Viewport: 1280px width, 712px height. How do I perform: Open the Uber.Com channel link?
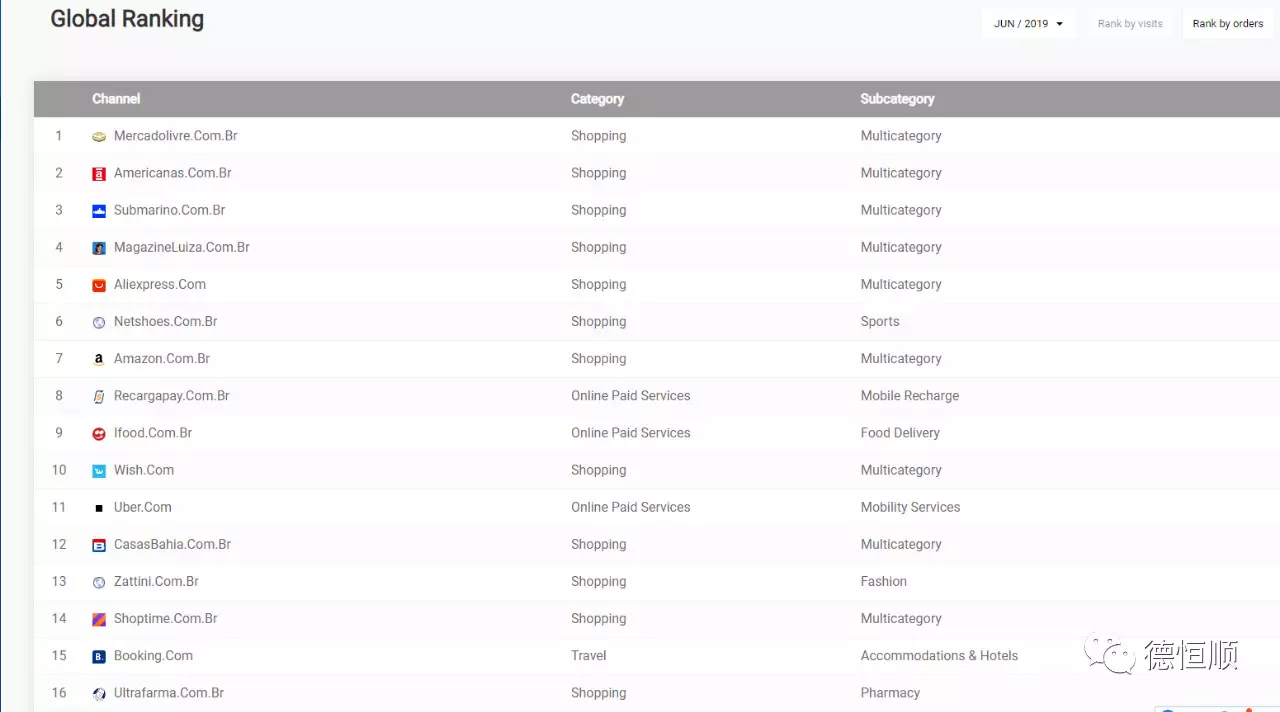[x=143, y=507]
